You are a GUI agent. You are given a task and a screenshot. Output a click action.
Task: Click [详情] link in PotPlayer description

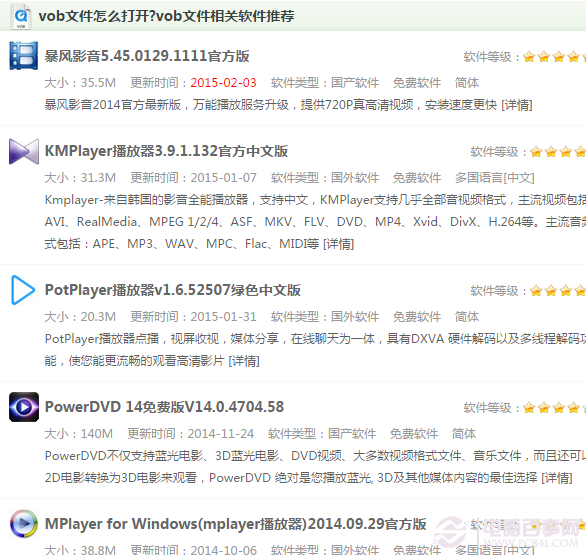pyautogui.click(x=244, y=361)
